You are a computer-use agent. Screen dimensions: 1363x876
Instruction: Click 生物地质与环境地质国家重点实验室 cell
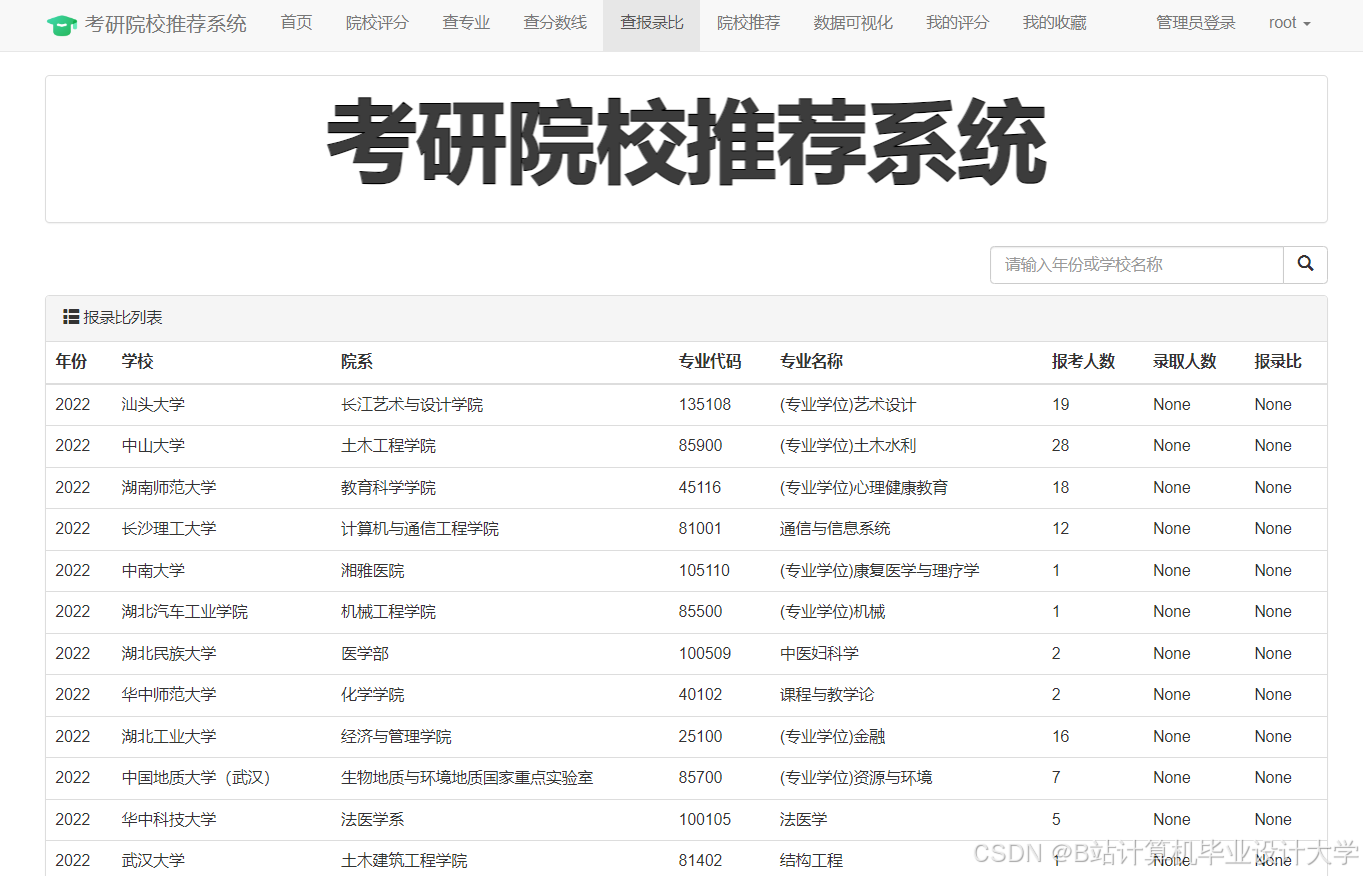466,778
